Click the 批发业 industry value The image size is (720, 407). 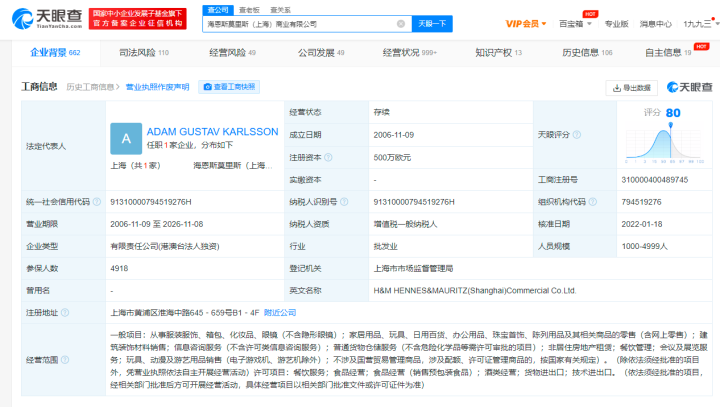click(x=385, y=246)
